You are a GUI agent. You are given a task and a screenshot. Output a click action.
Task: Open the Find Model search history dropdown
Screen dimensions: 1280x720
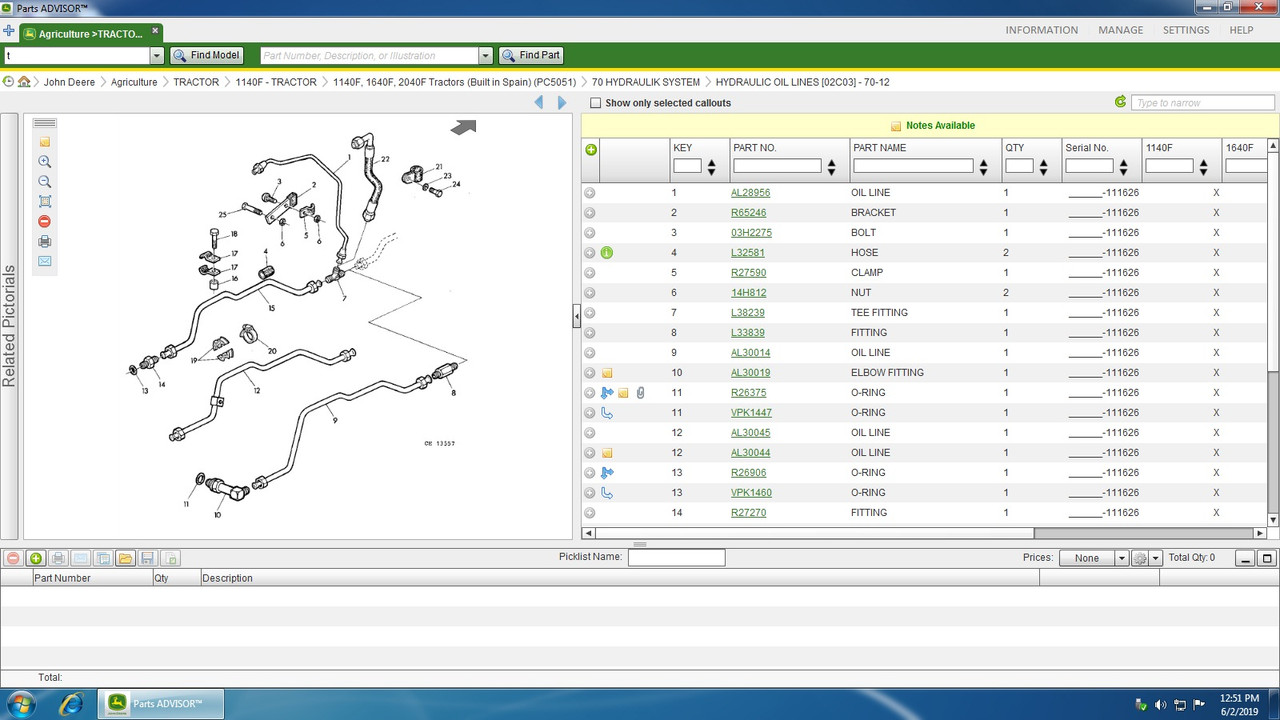coord(156,55)
